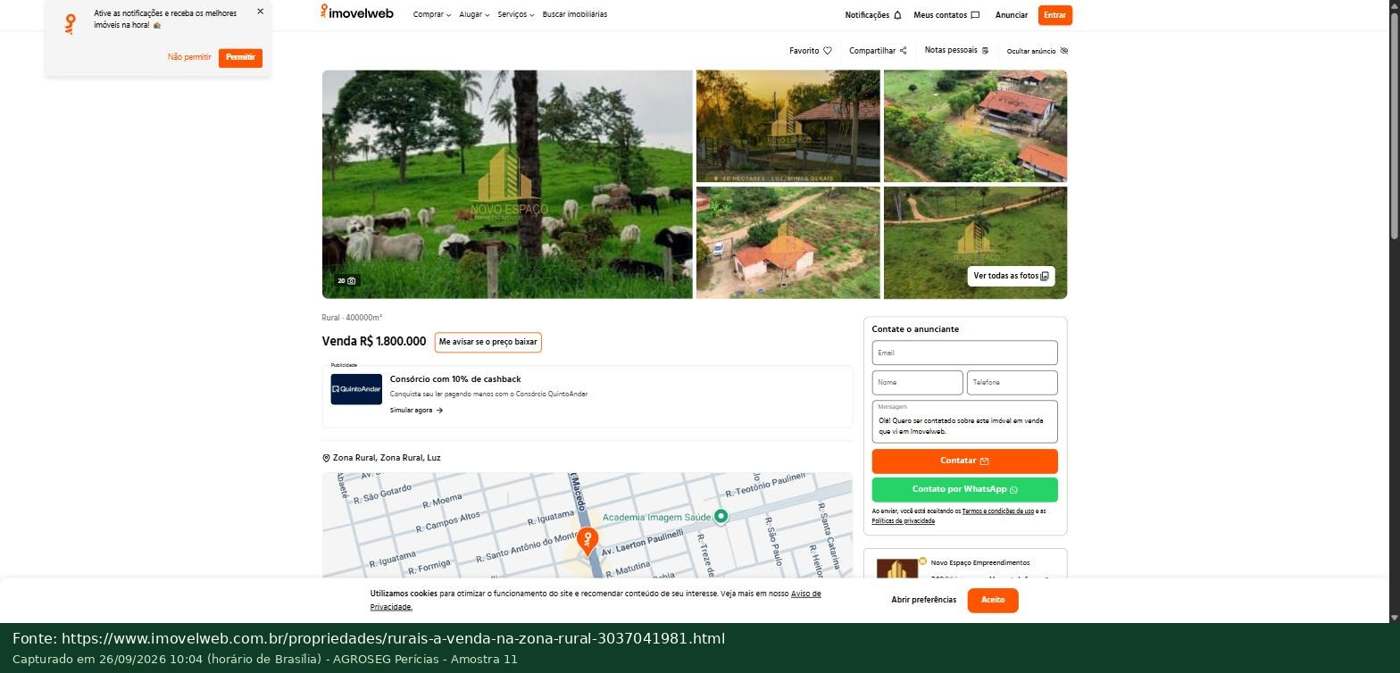The image size is (1400, 673).
Task: Open the imovelweb logo home link
Action: pyautogui.click(x=357, y=13)
